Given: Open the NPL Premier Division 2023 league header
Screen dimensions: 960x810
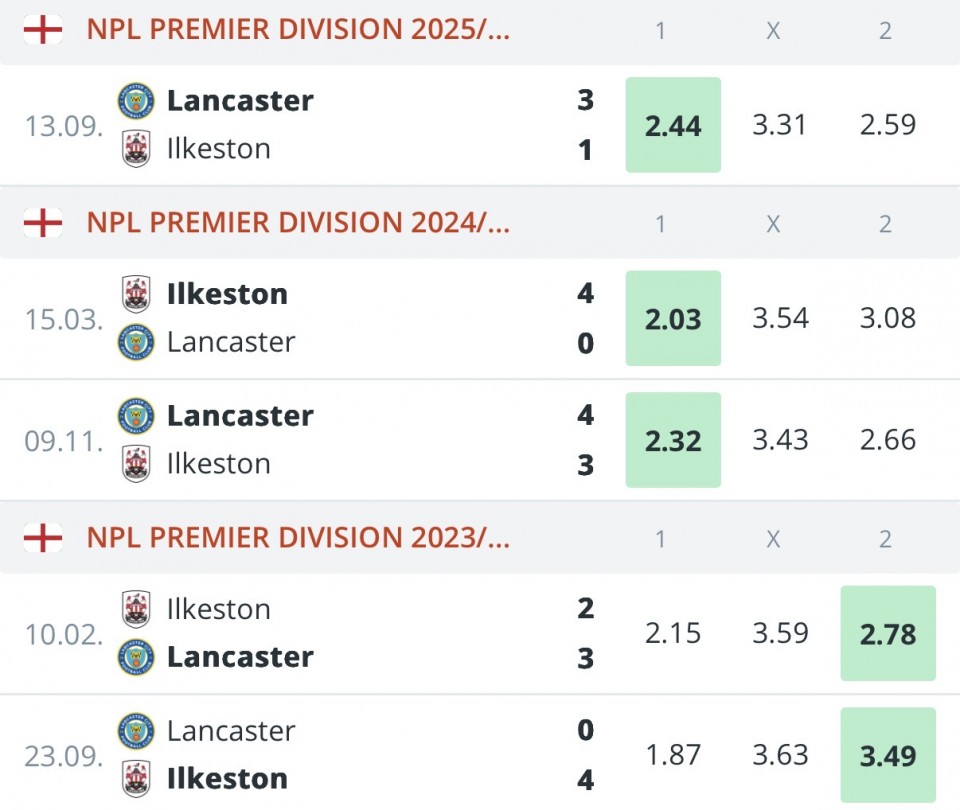Looking at the screenshot, I should tap(298, 538).
